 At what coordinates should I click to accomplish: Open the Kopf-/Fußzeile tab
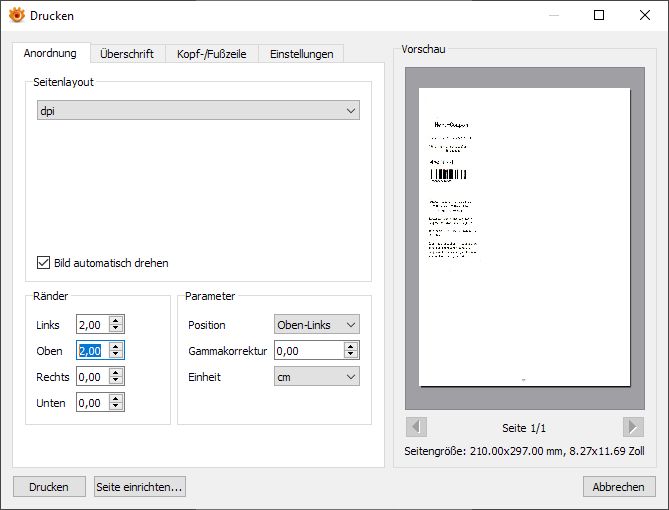point(211,54)
